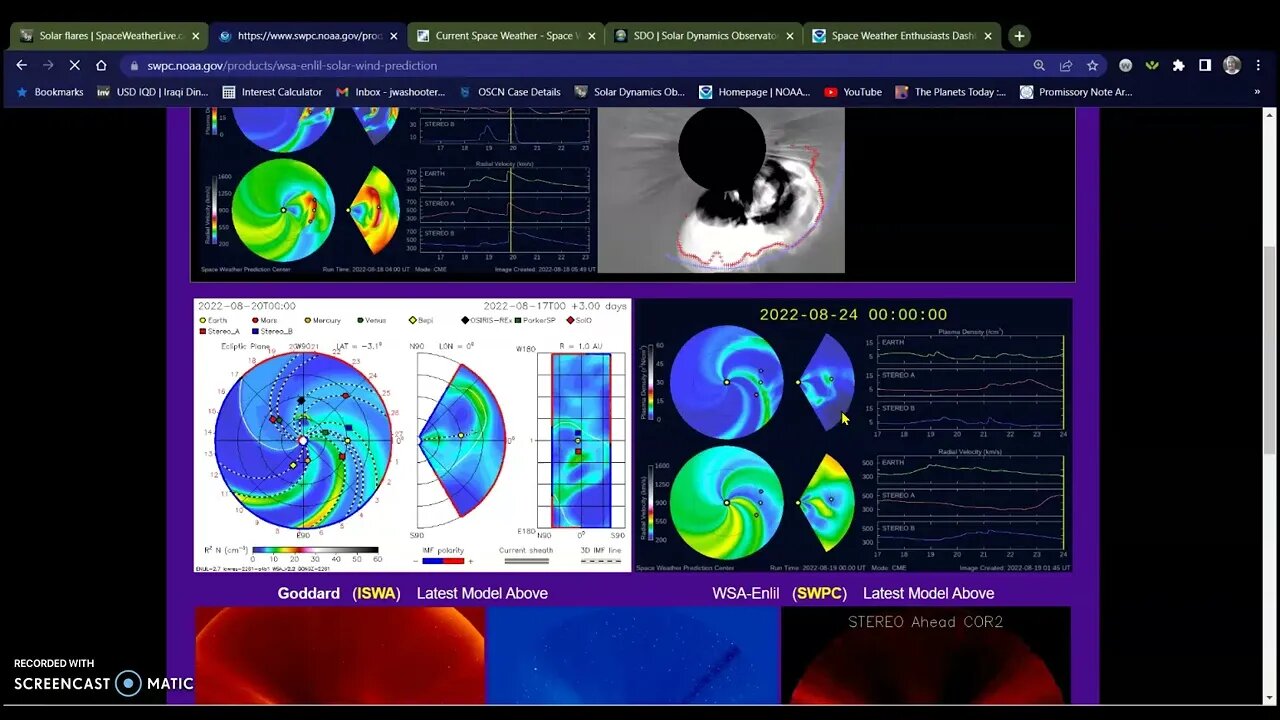Open the blue LASCO coronagraph image
Image resolution: width=1280 pixels, height=720 pixels.
[x=633, y=655]
